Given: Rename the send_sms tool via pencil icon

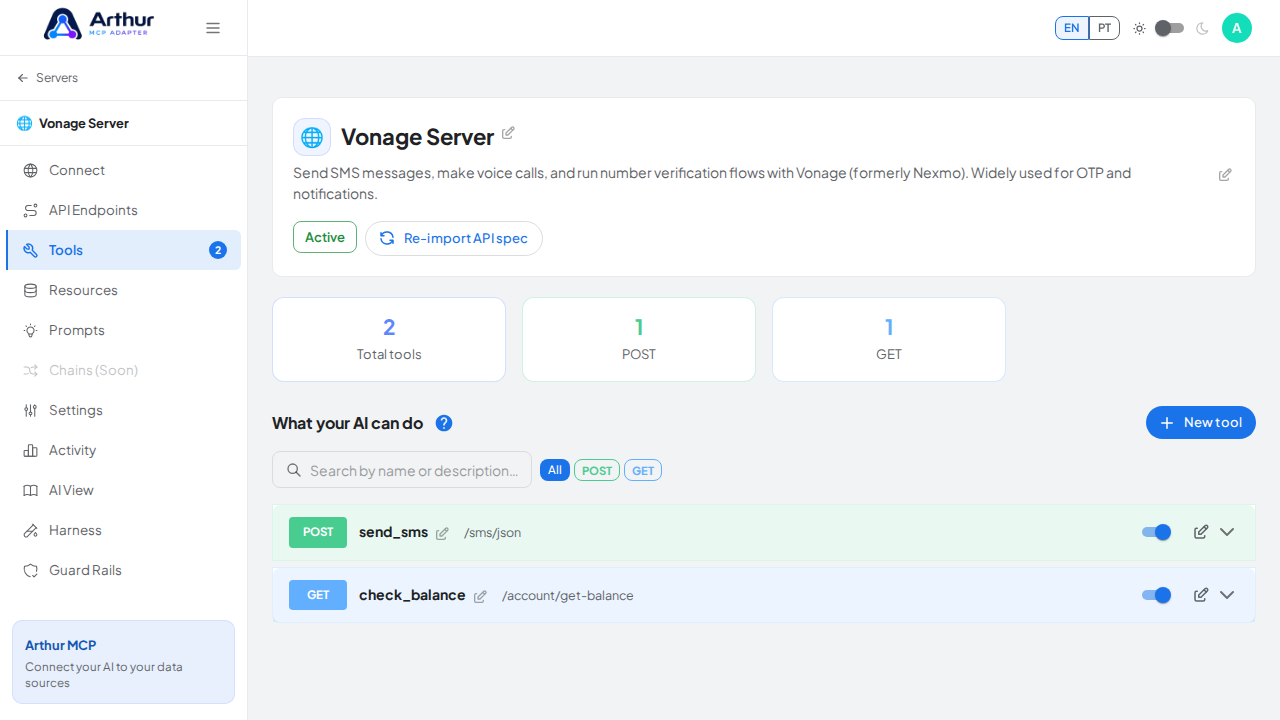Looking at the screenshot, I should (x=442, y=533).
